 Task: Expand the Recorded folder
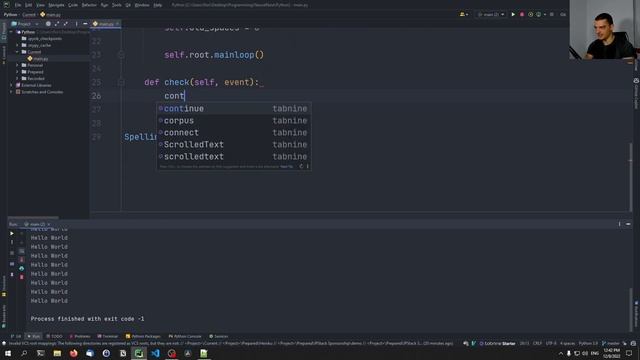pos(18,78)
